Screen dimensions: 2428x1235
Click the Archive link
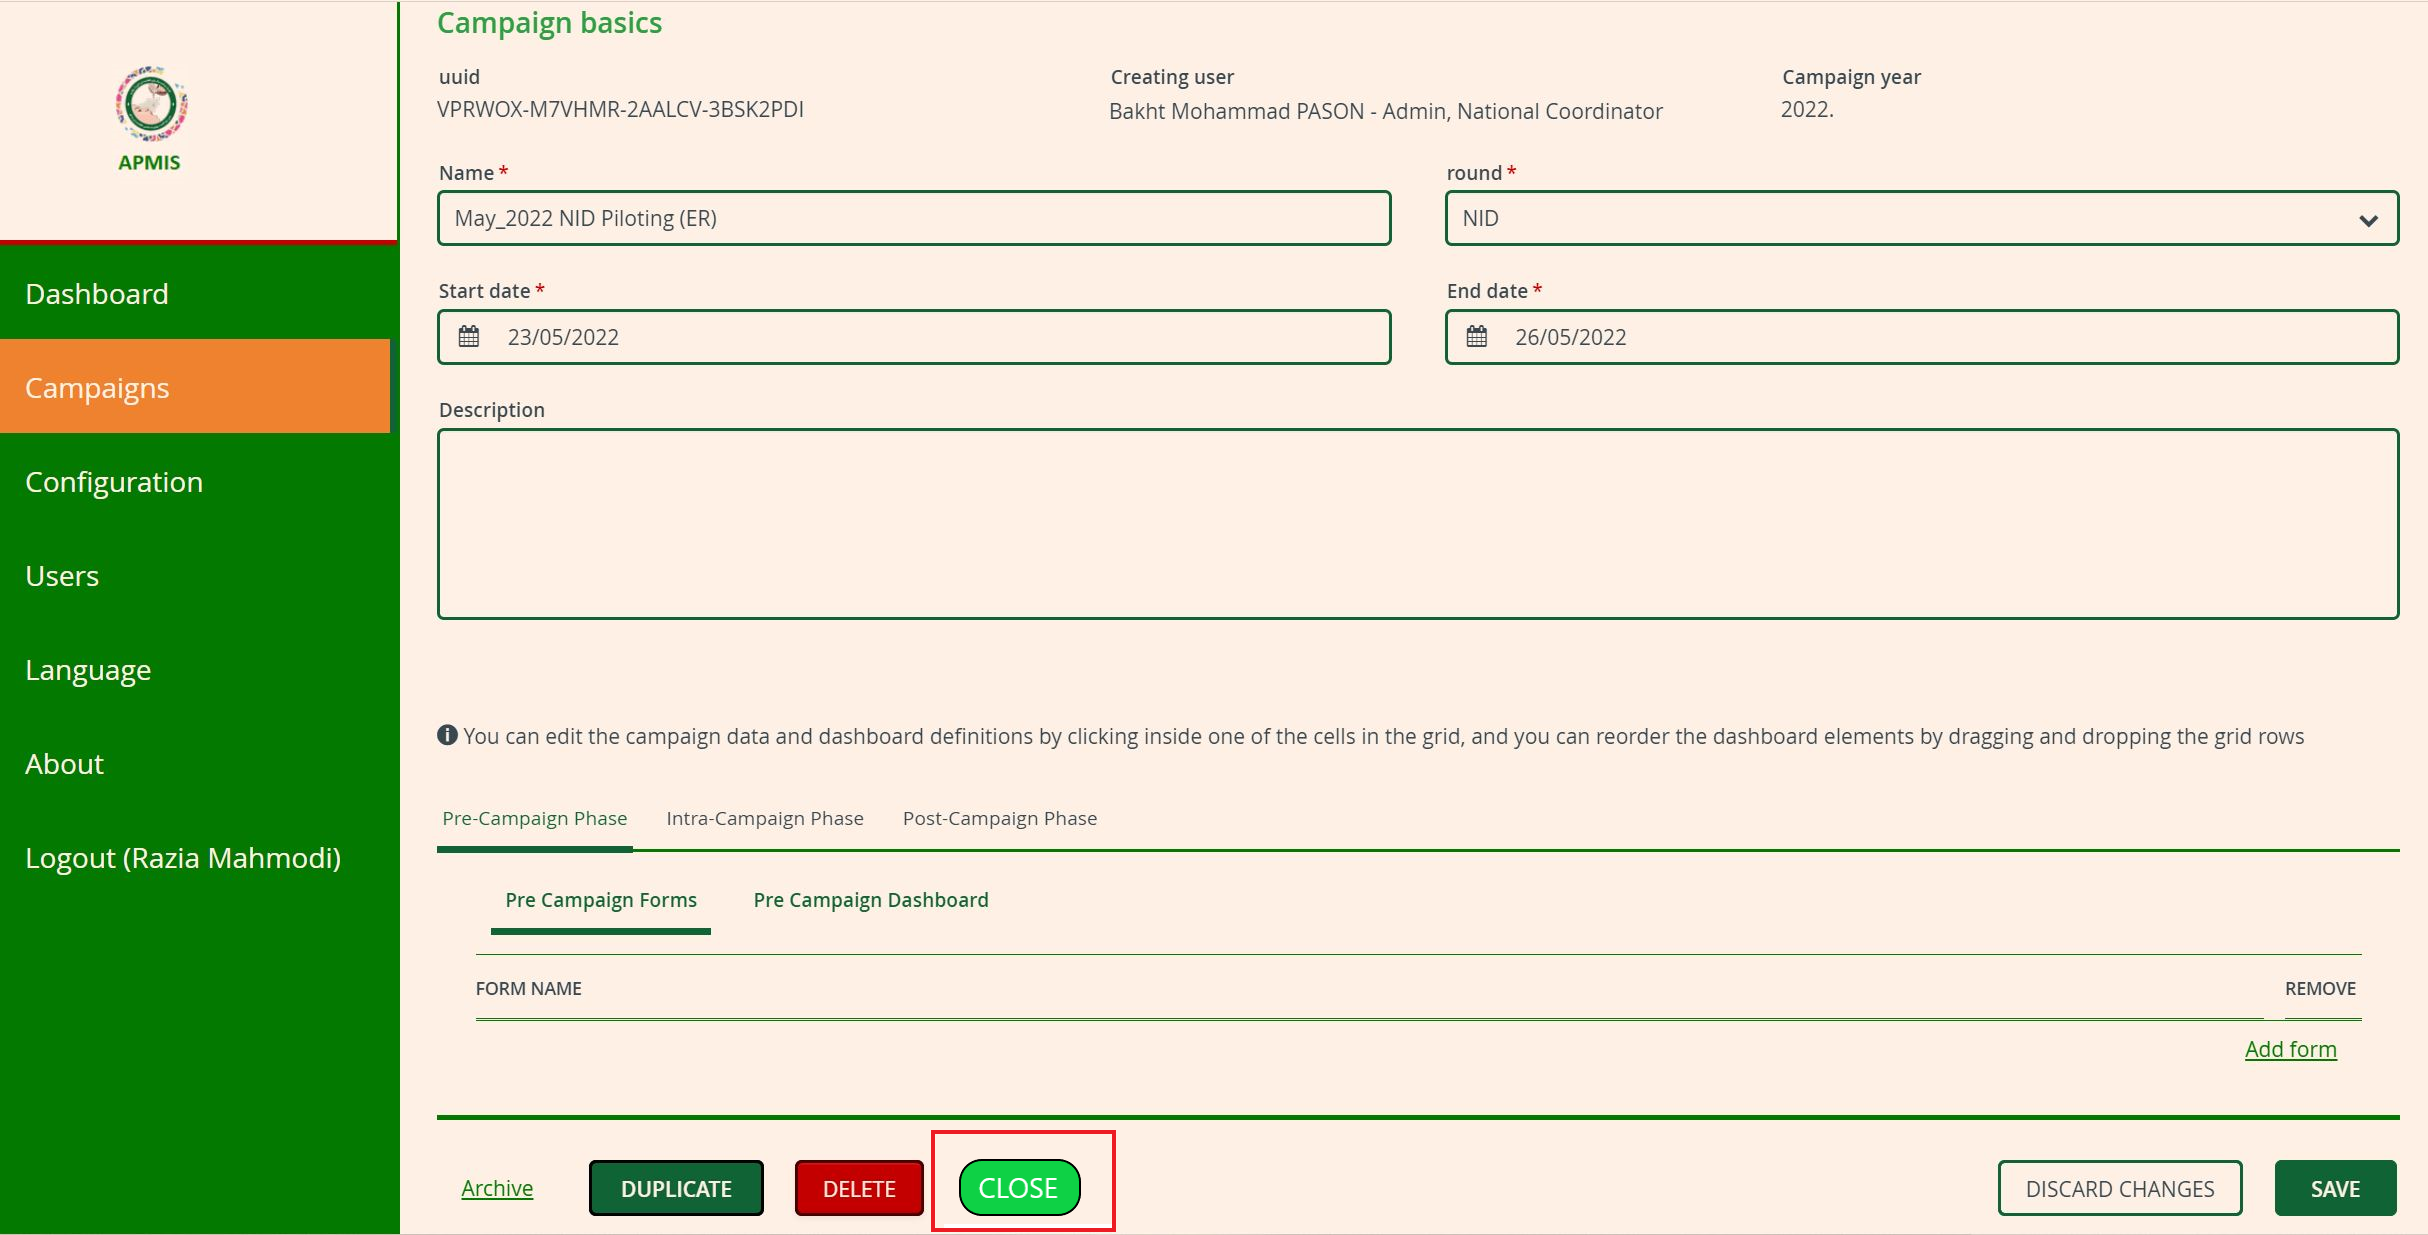tap(496, 1188)
